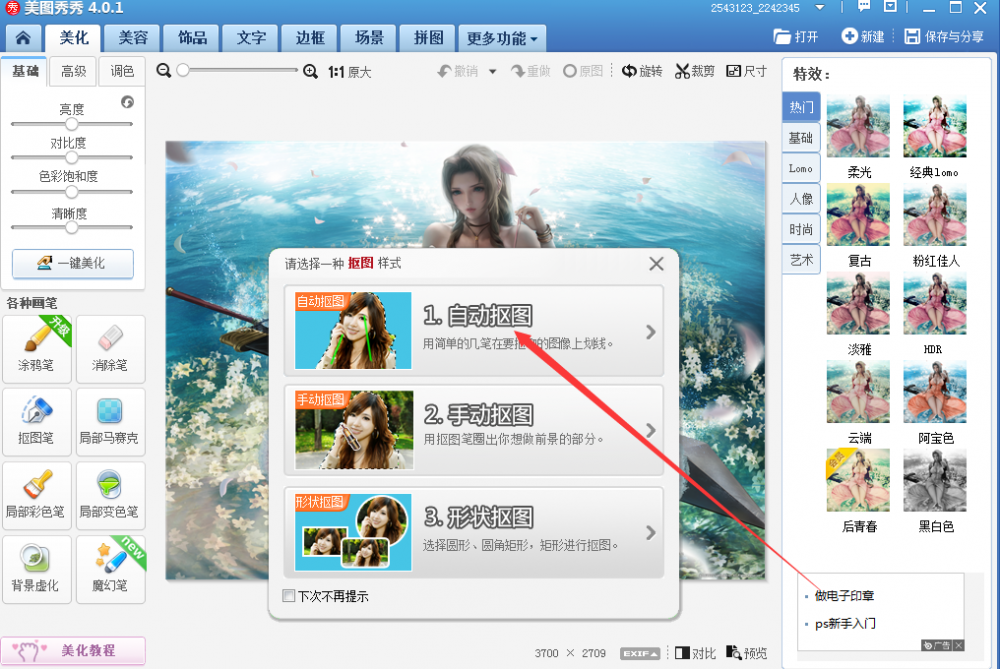Screen dimensions: 1000x669
Task: Open a file with 打开
Action: pyautogui.click(x=796, y=36)
